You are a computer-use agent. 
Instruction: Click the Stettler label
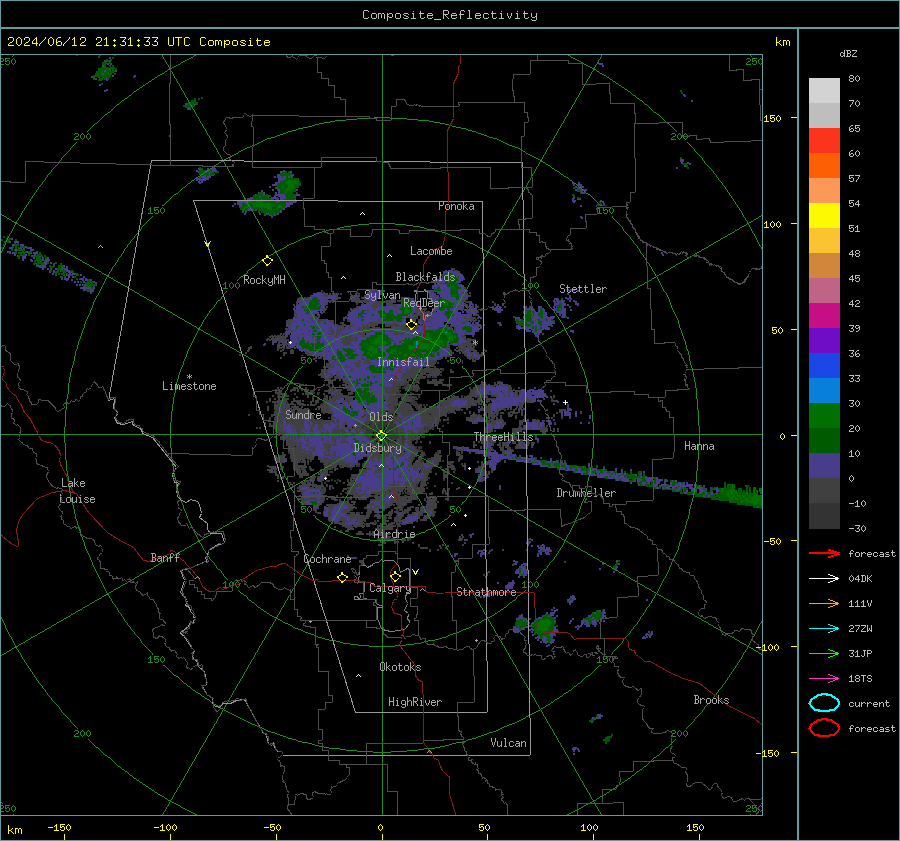[583, 289]
